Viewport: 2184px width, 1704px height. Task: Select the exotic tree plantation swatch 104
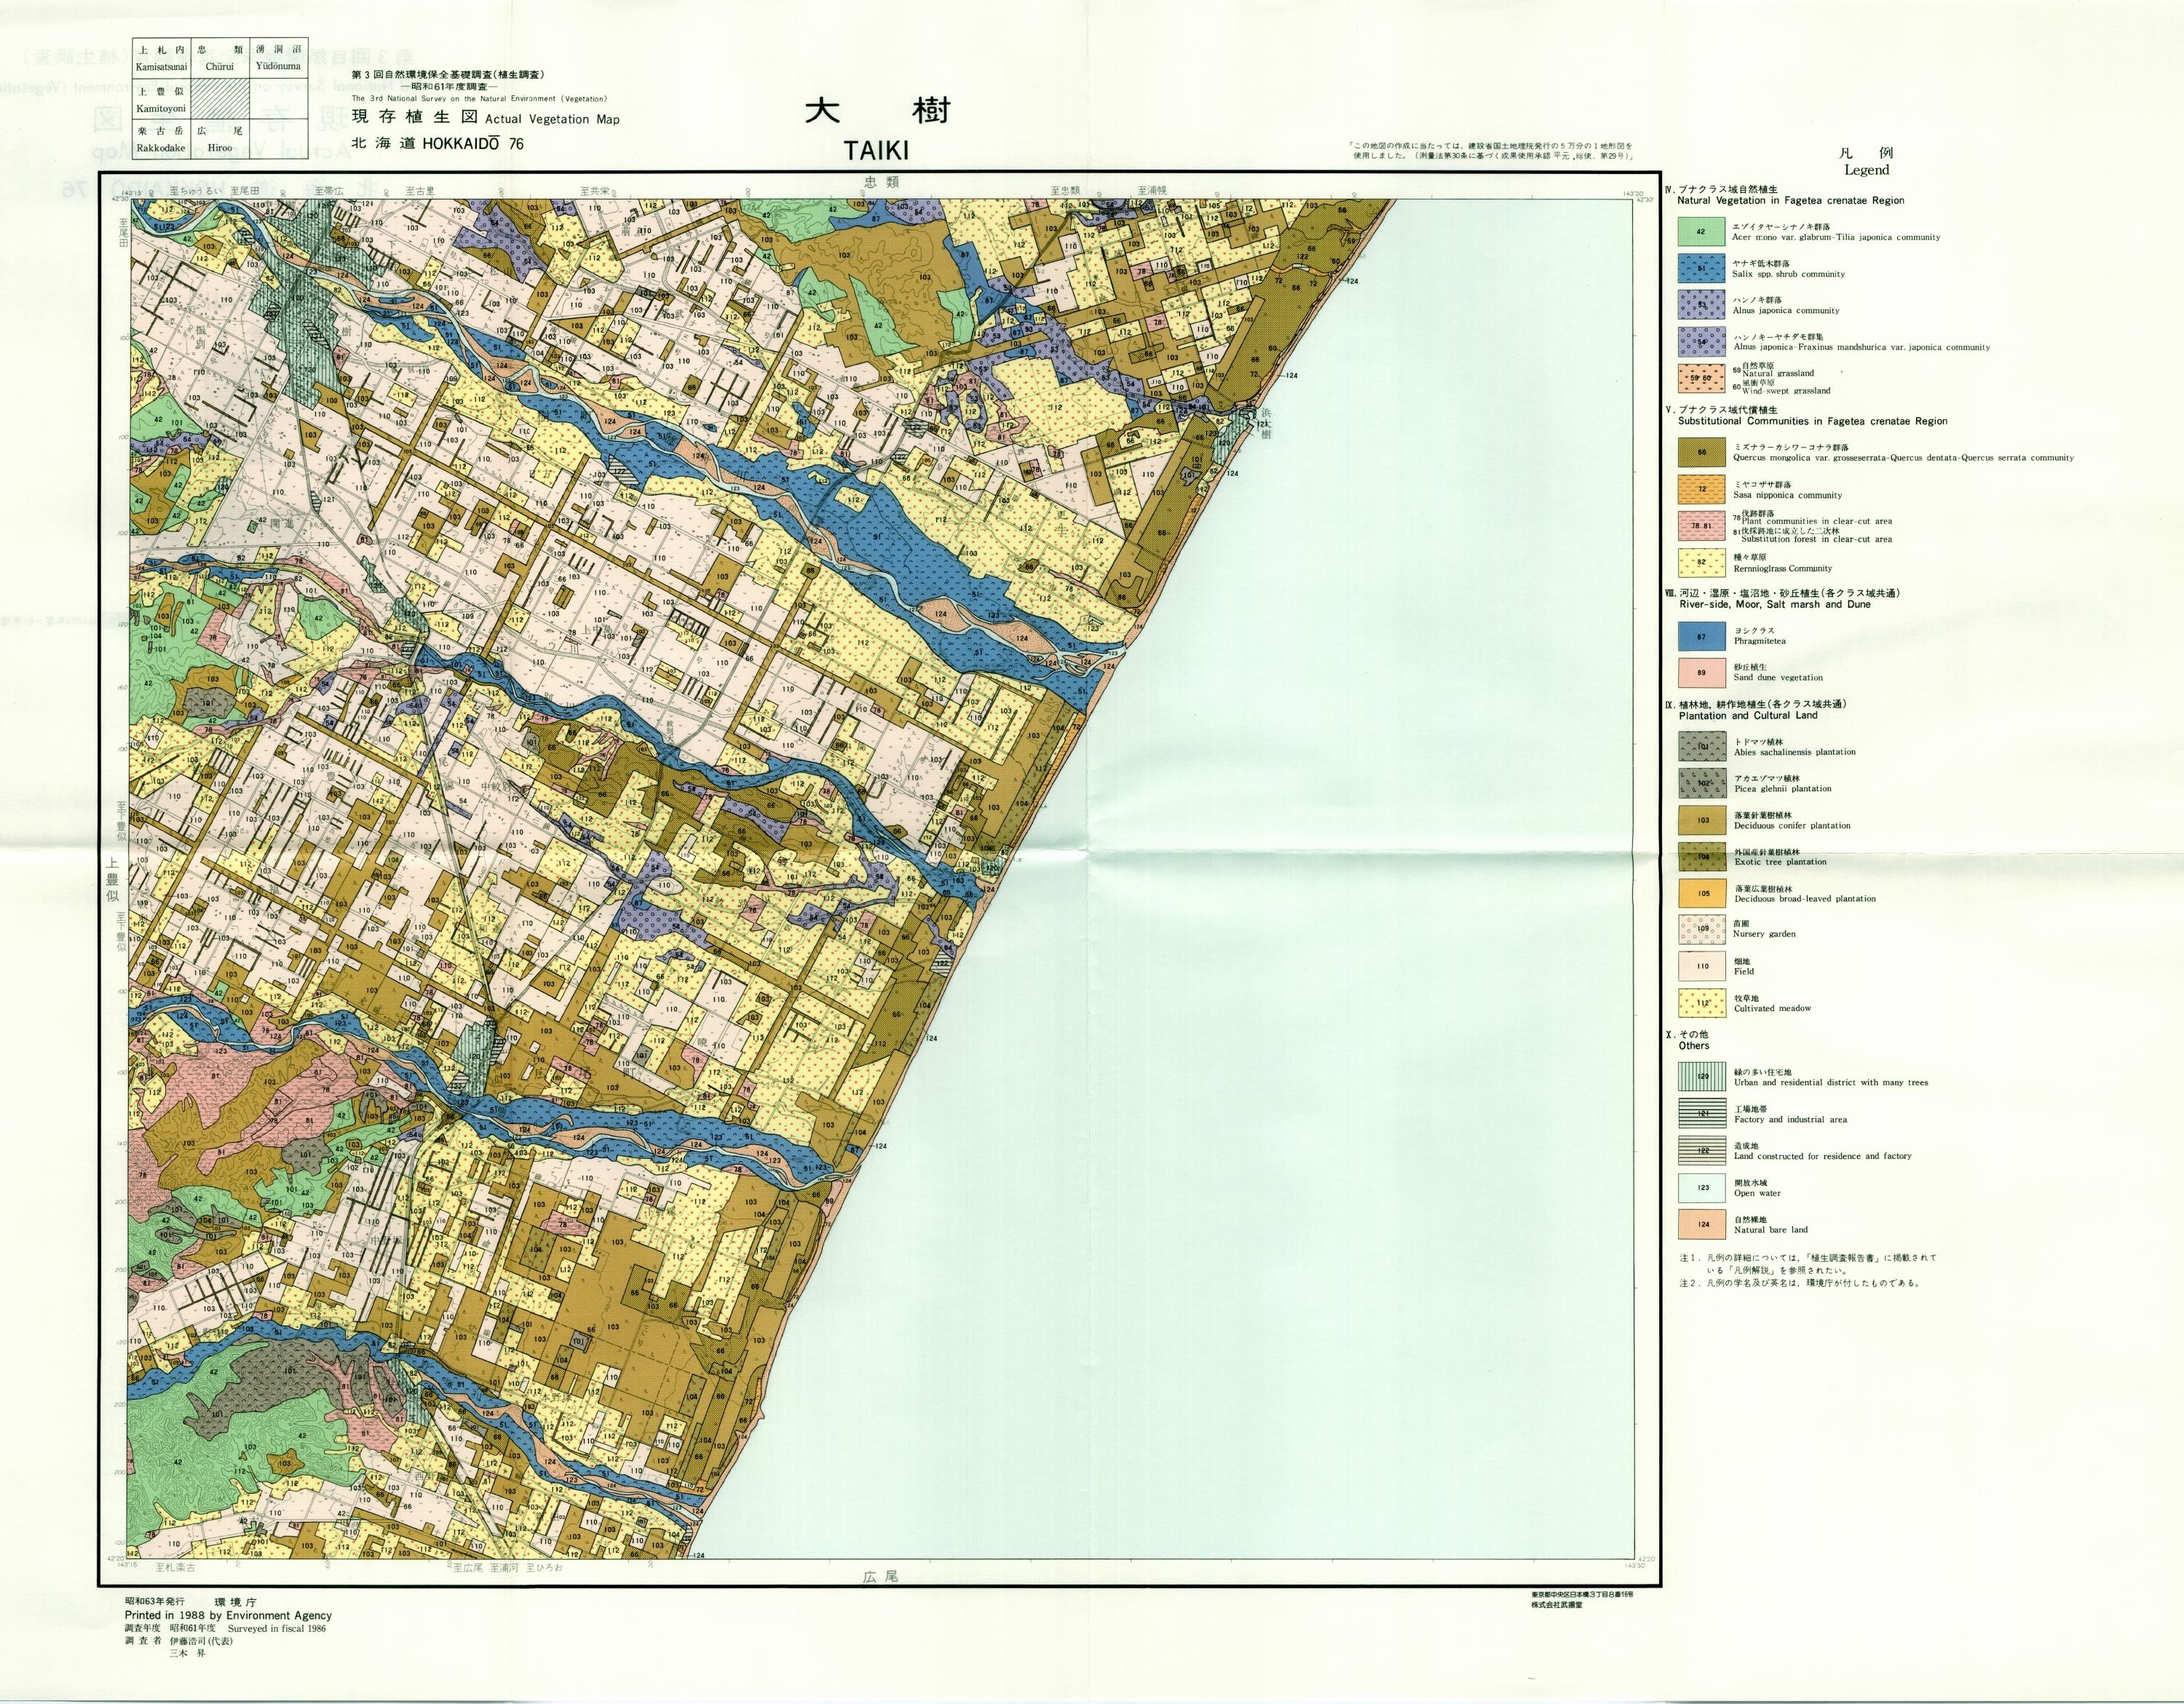tap(1702, 857)
